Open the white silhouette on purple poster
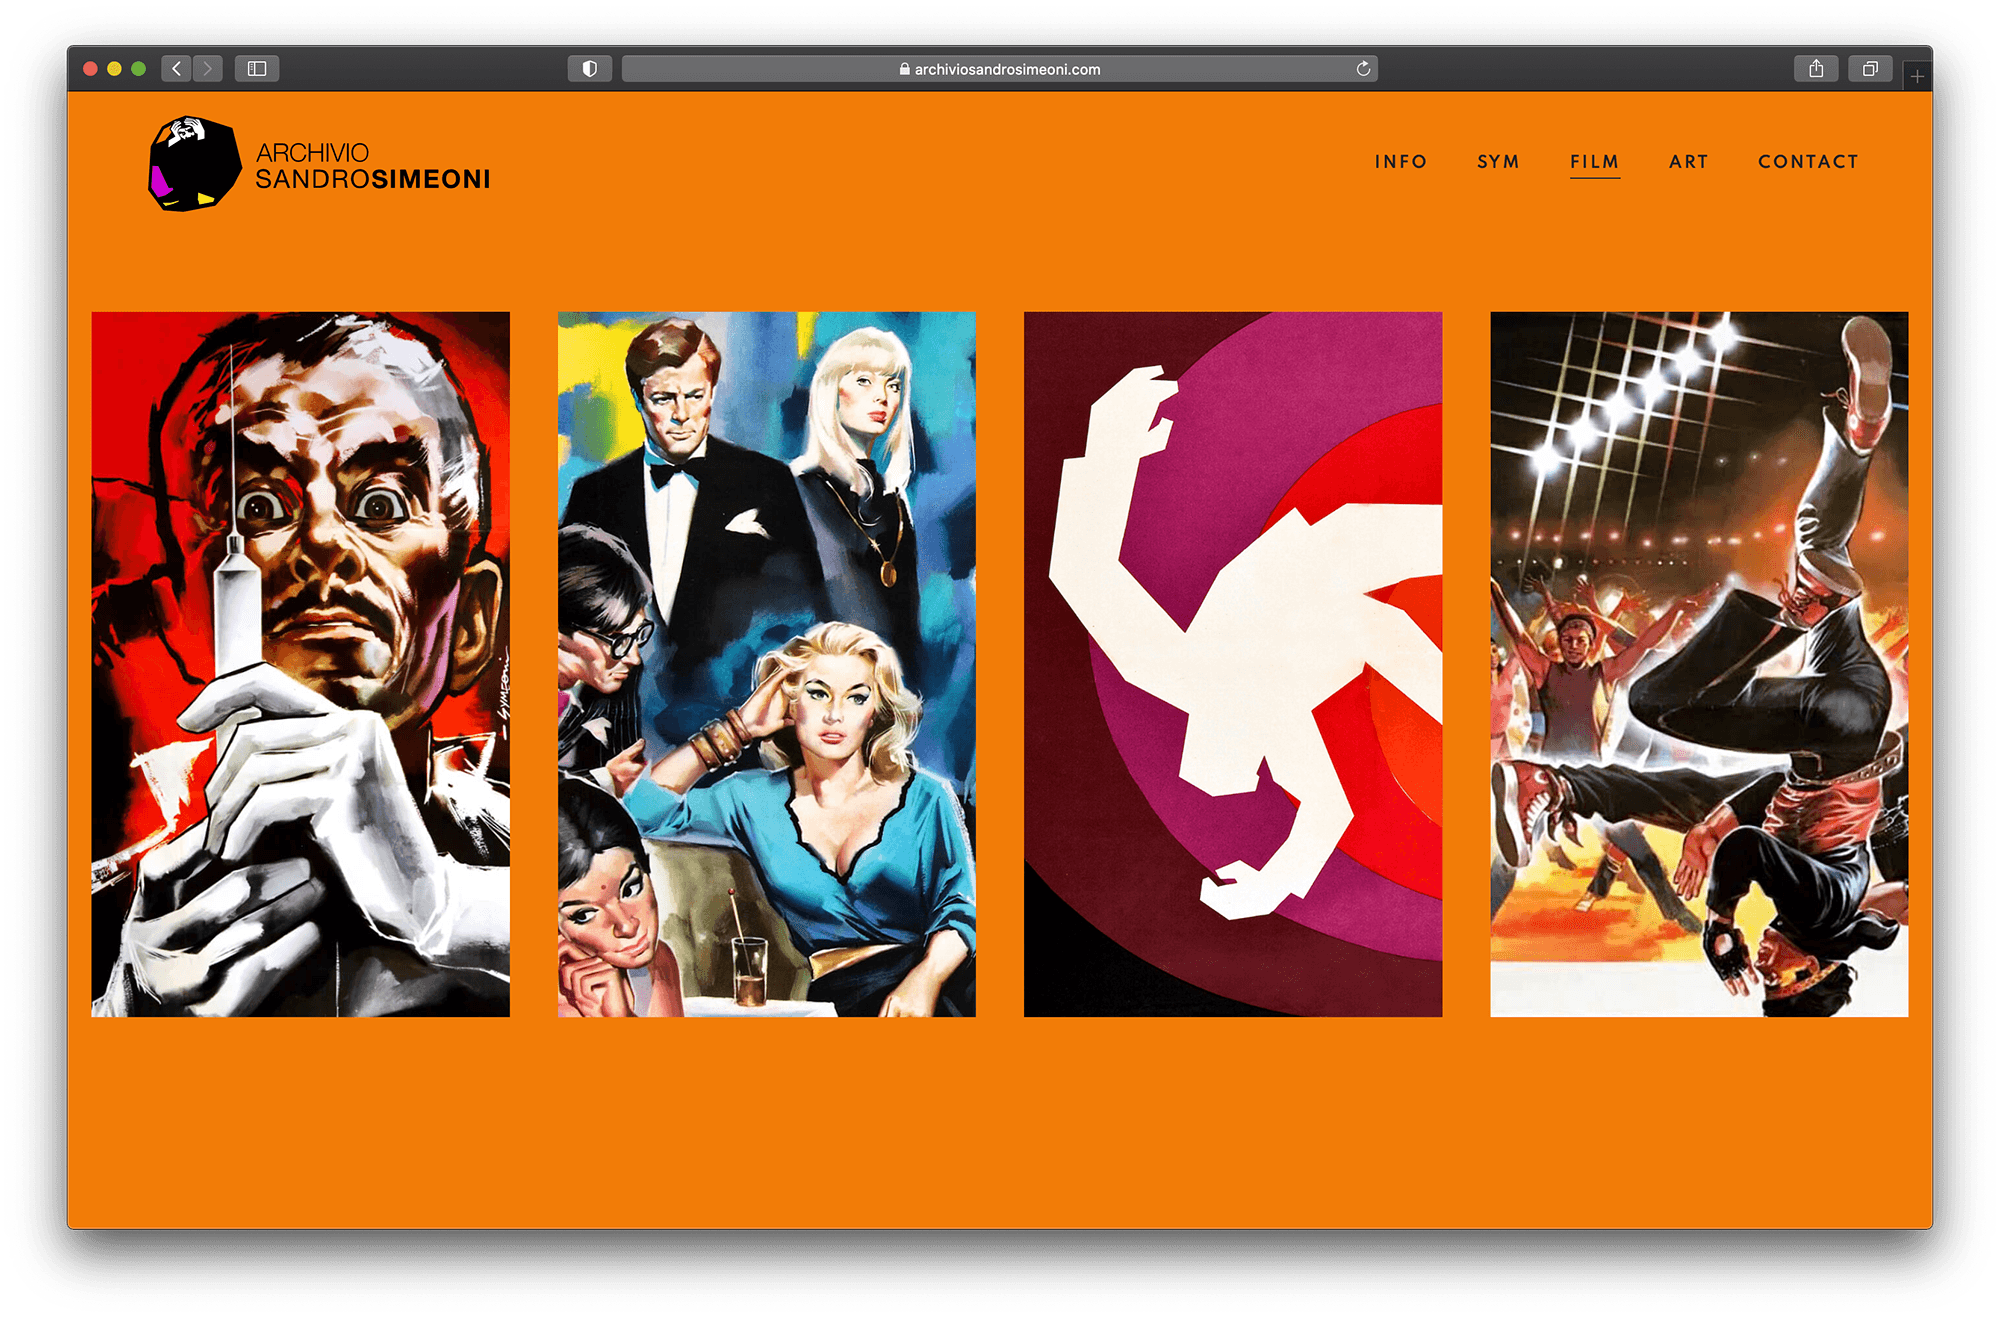 (1233, 664)
